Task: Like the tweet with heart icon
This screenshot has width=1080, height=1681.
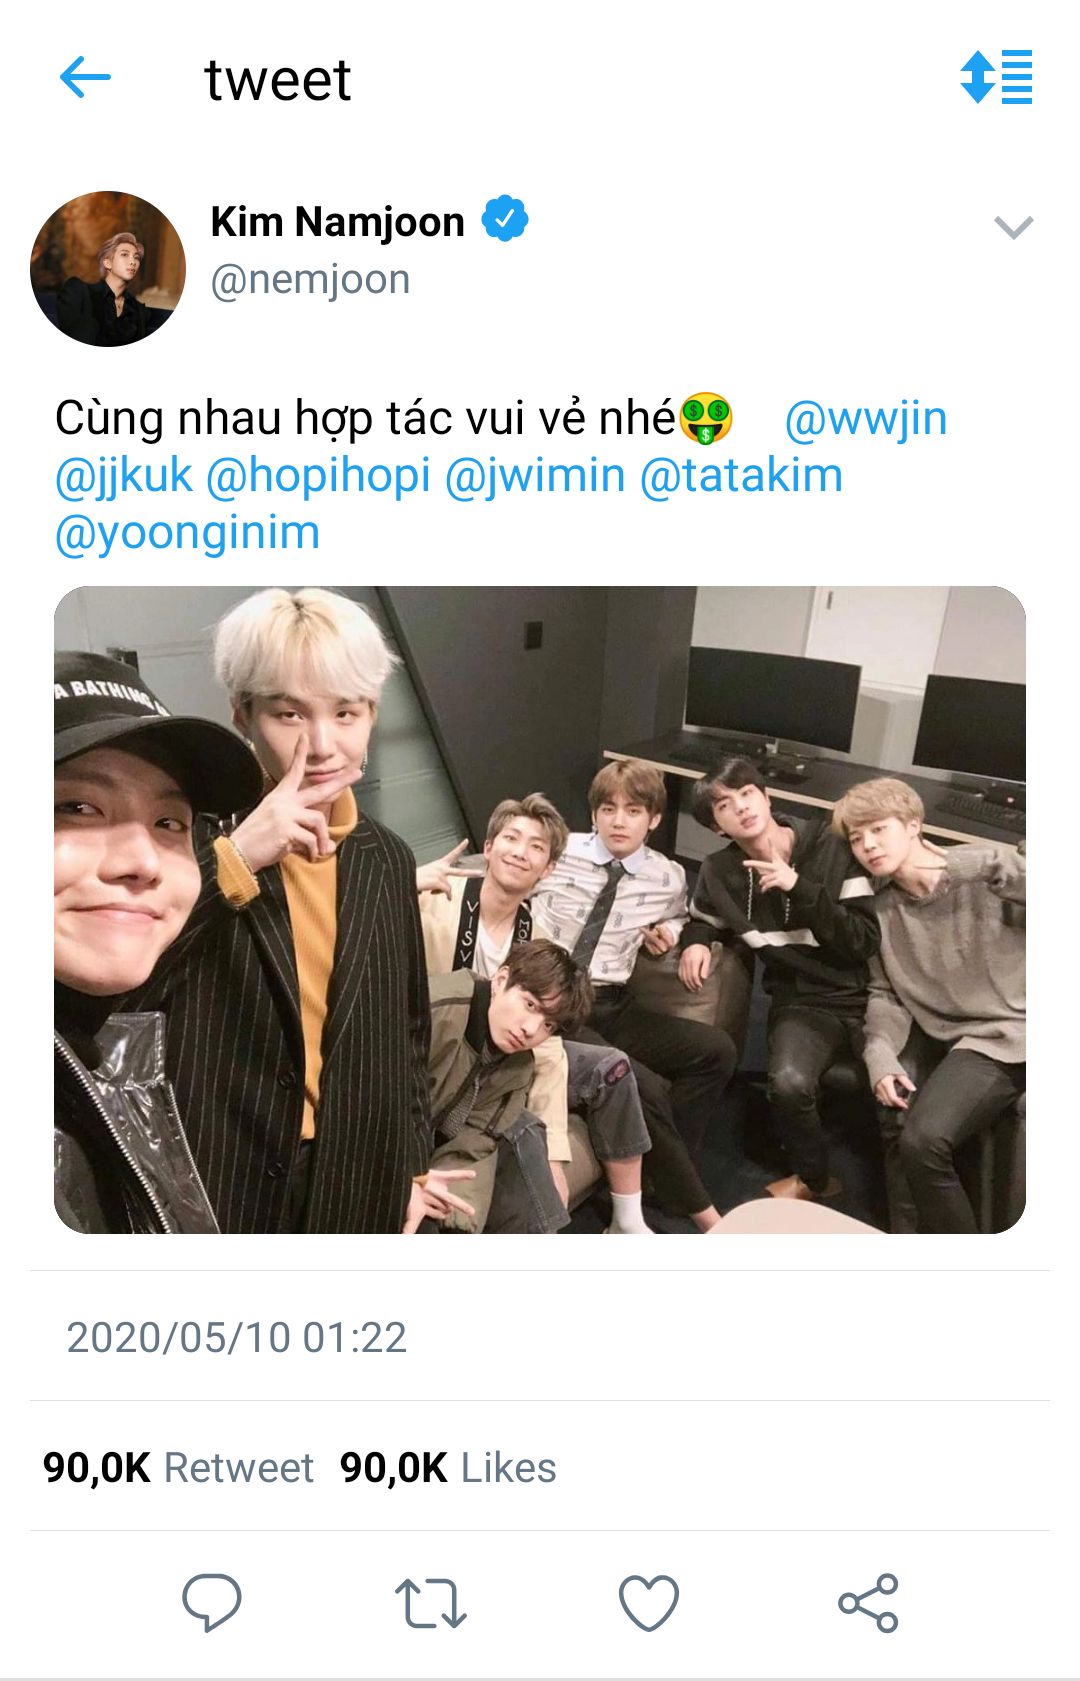Action: pos(649,1603)
